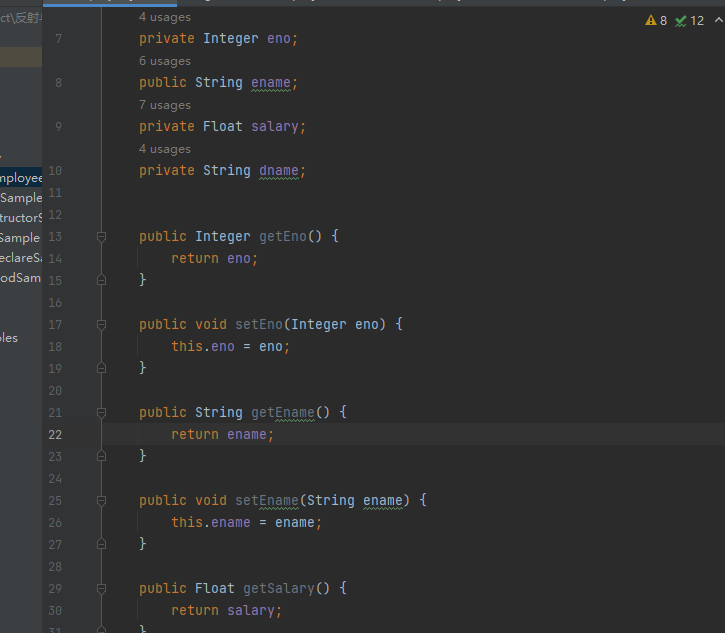Click line number 22 in the gutter
Viewport: 725px width, 633px height.
54,435
